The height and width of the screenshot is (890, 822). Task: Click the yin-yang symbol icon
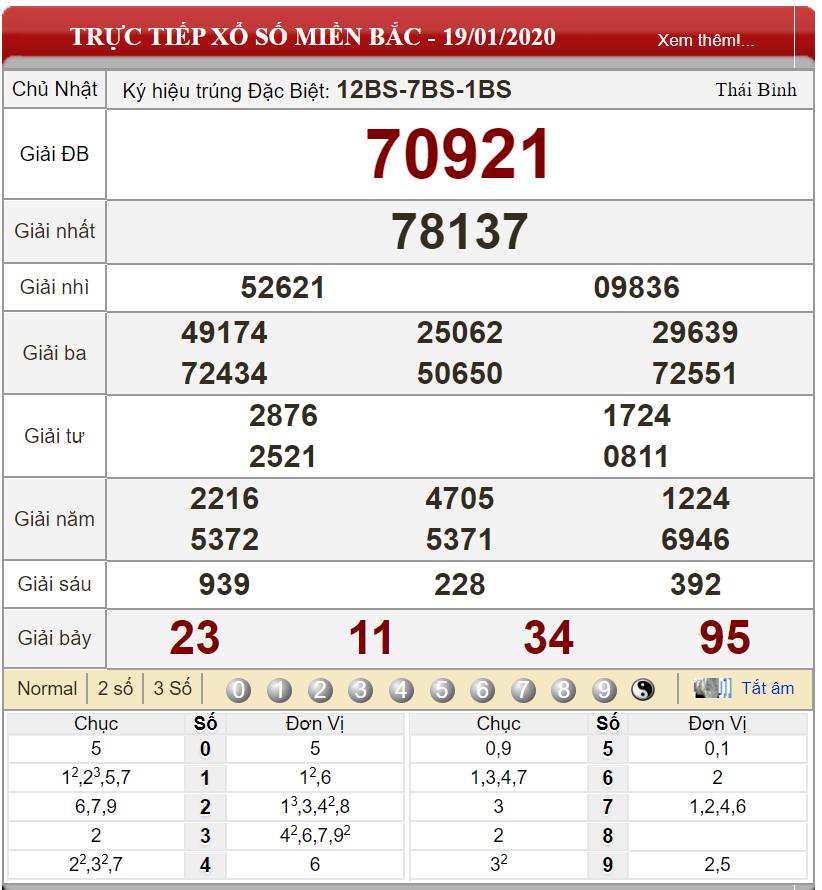[643, 690]
